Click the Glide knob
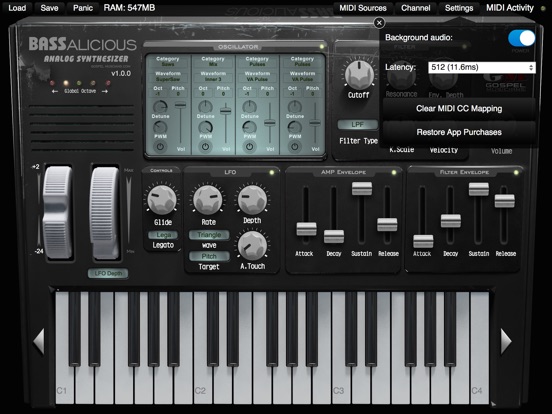Viewport: 552px width, 414px height. 162,200
